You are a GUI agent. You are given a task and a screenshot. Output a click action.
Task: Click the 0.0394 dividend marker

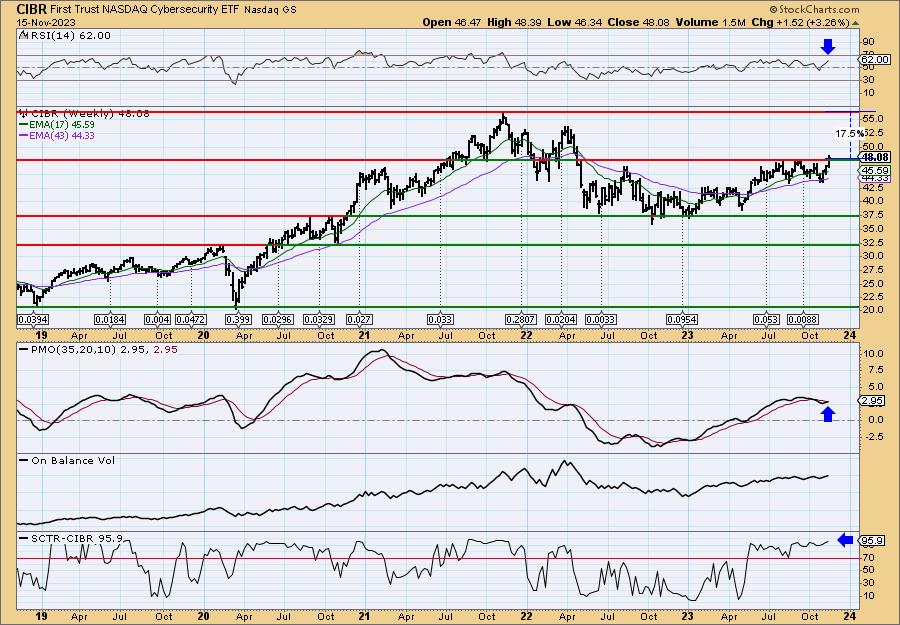[33, 320]
